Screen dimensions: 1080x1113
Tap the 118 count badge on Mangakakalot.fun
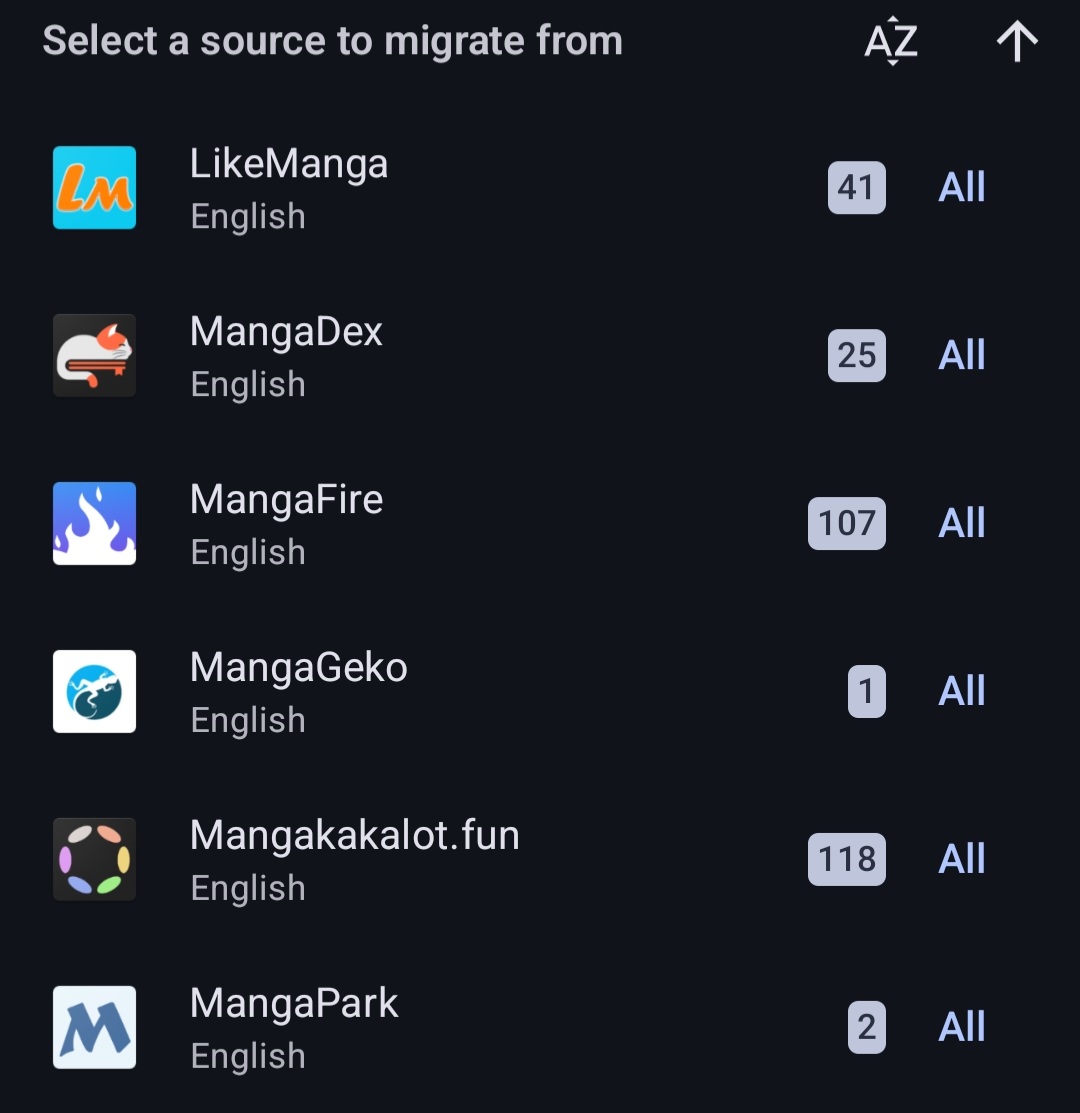[x=847, y=859]
